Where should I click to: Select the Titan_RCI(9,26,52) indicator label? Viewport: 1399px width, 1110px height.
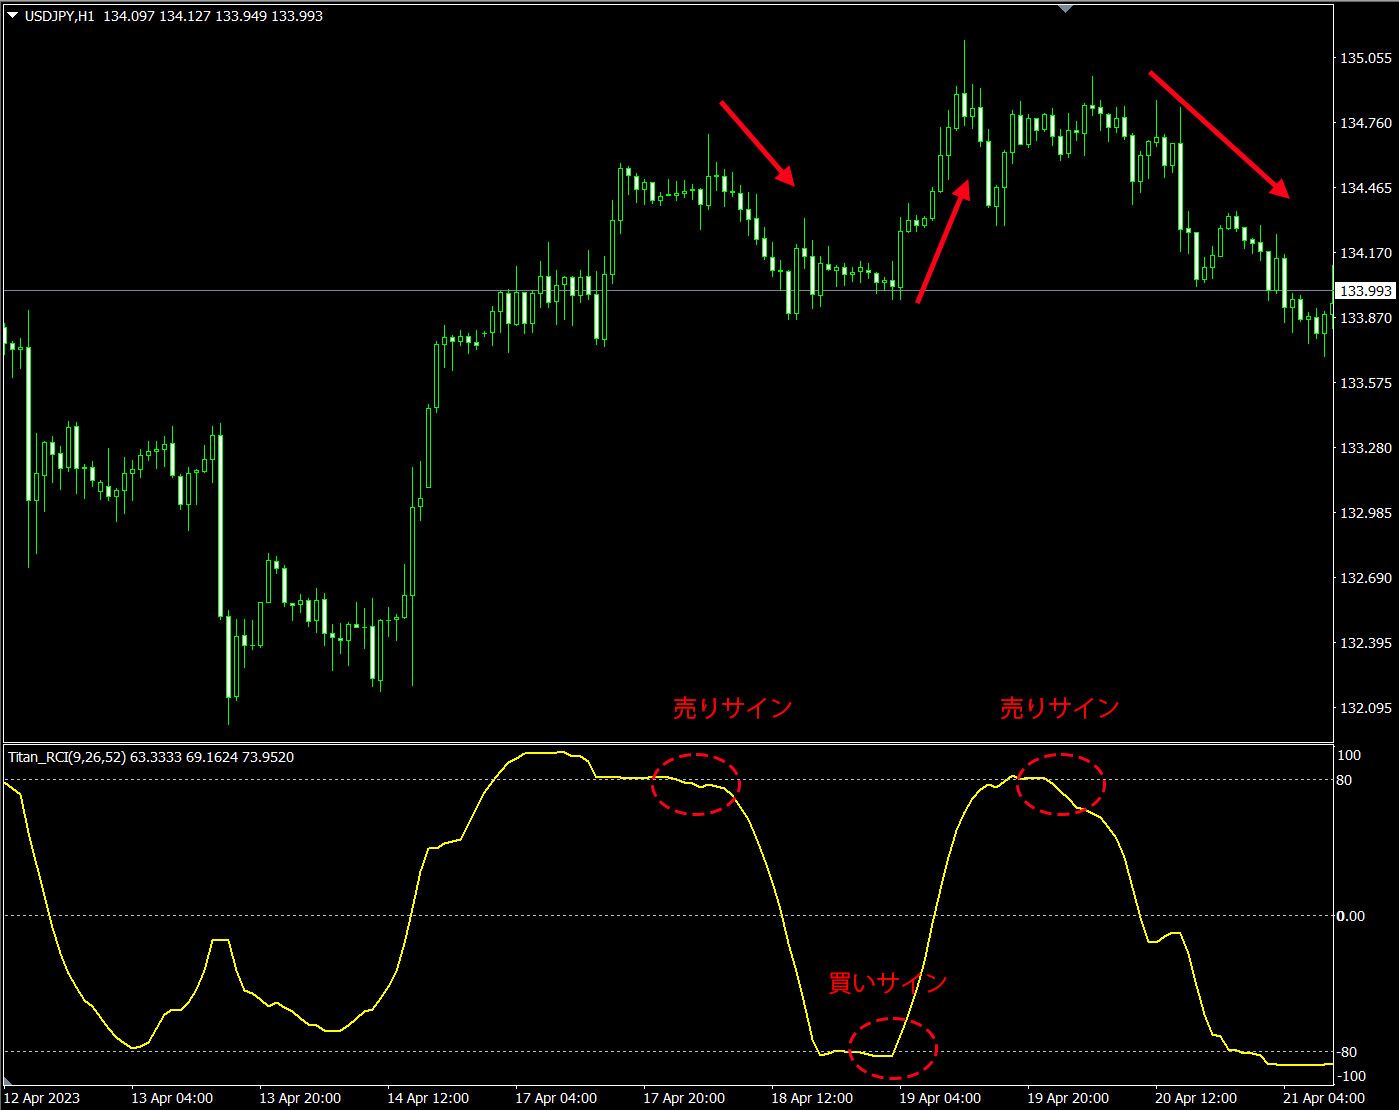click(x=67, y=757)
